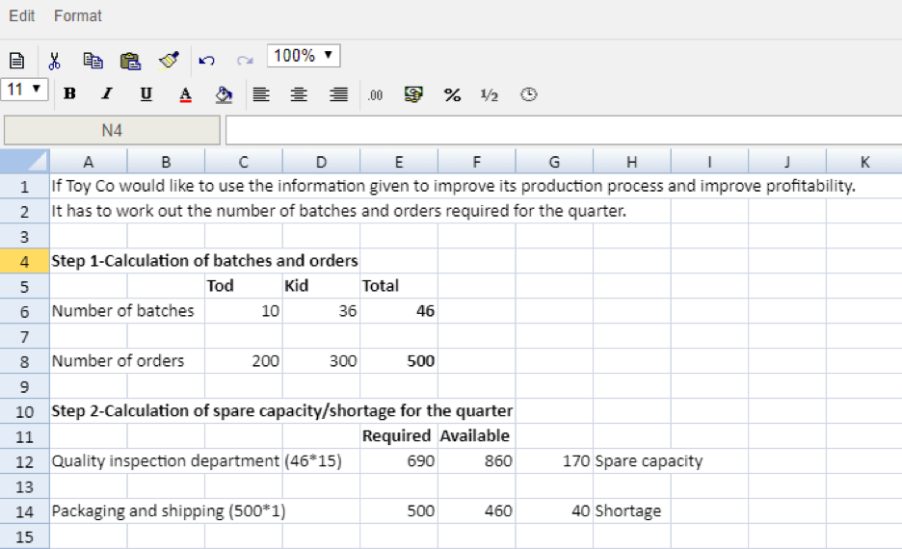The width and height of the screenshot is (902, 549).
Task: Select the format painter brush icon
Action: [x=169, y=61]
